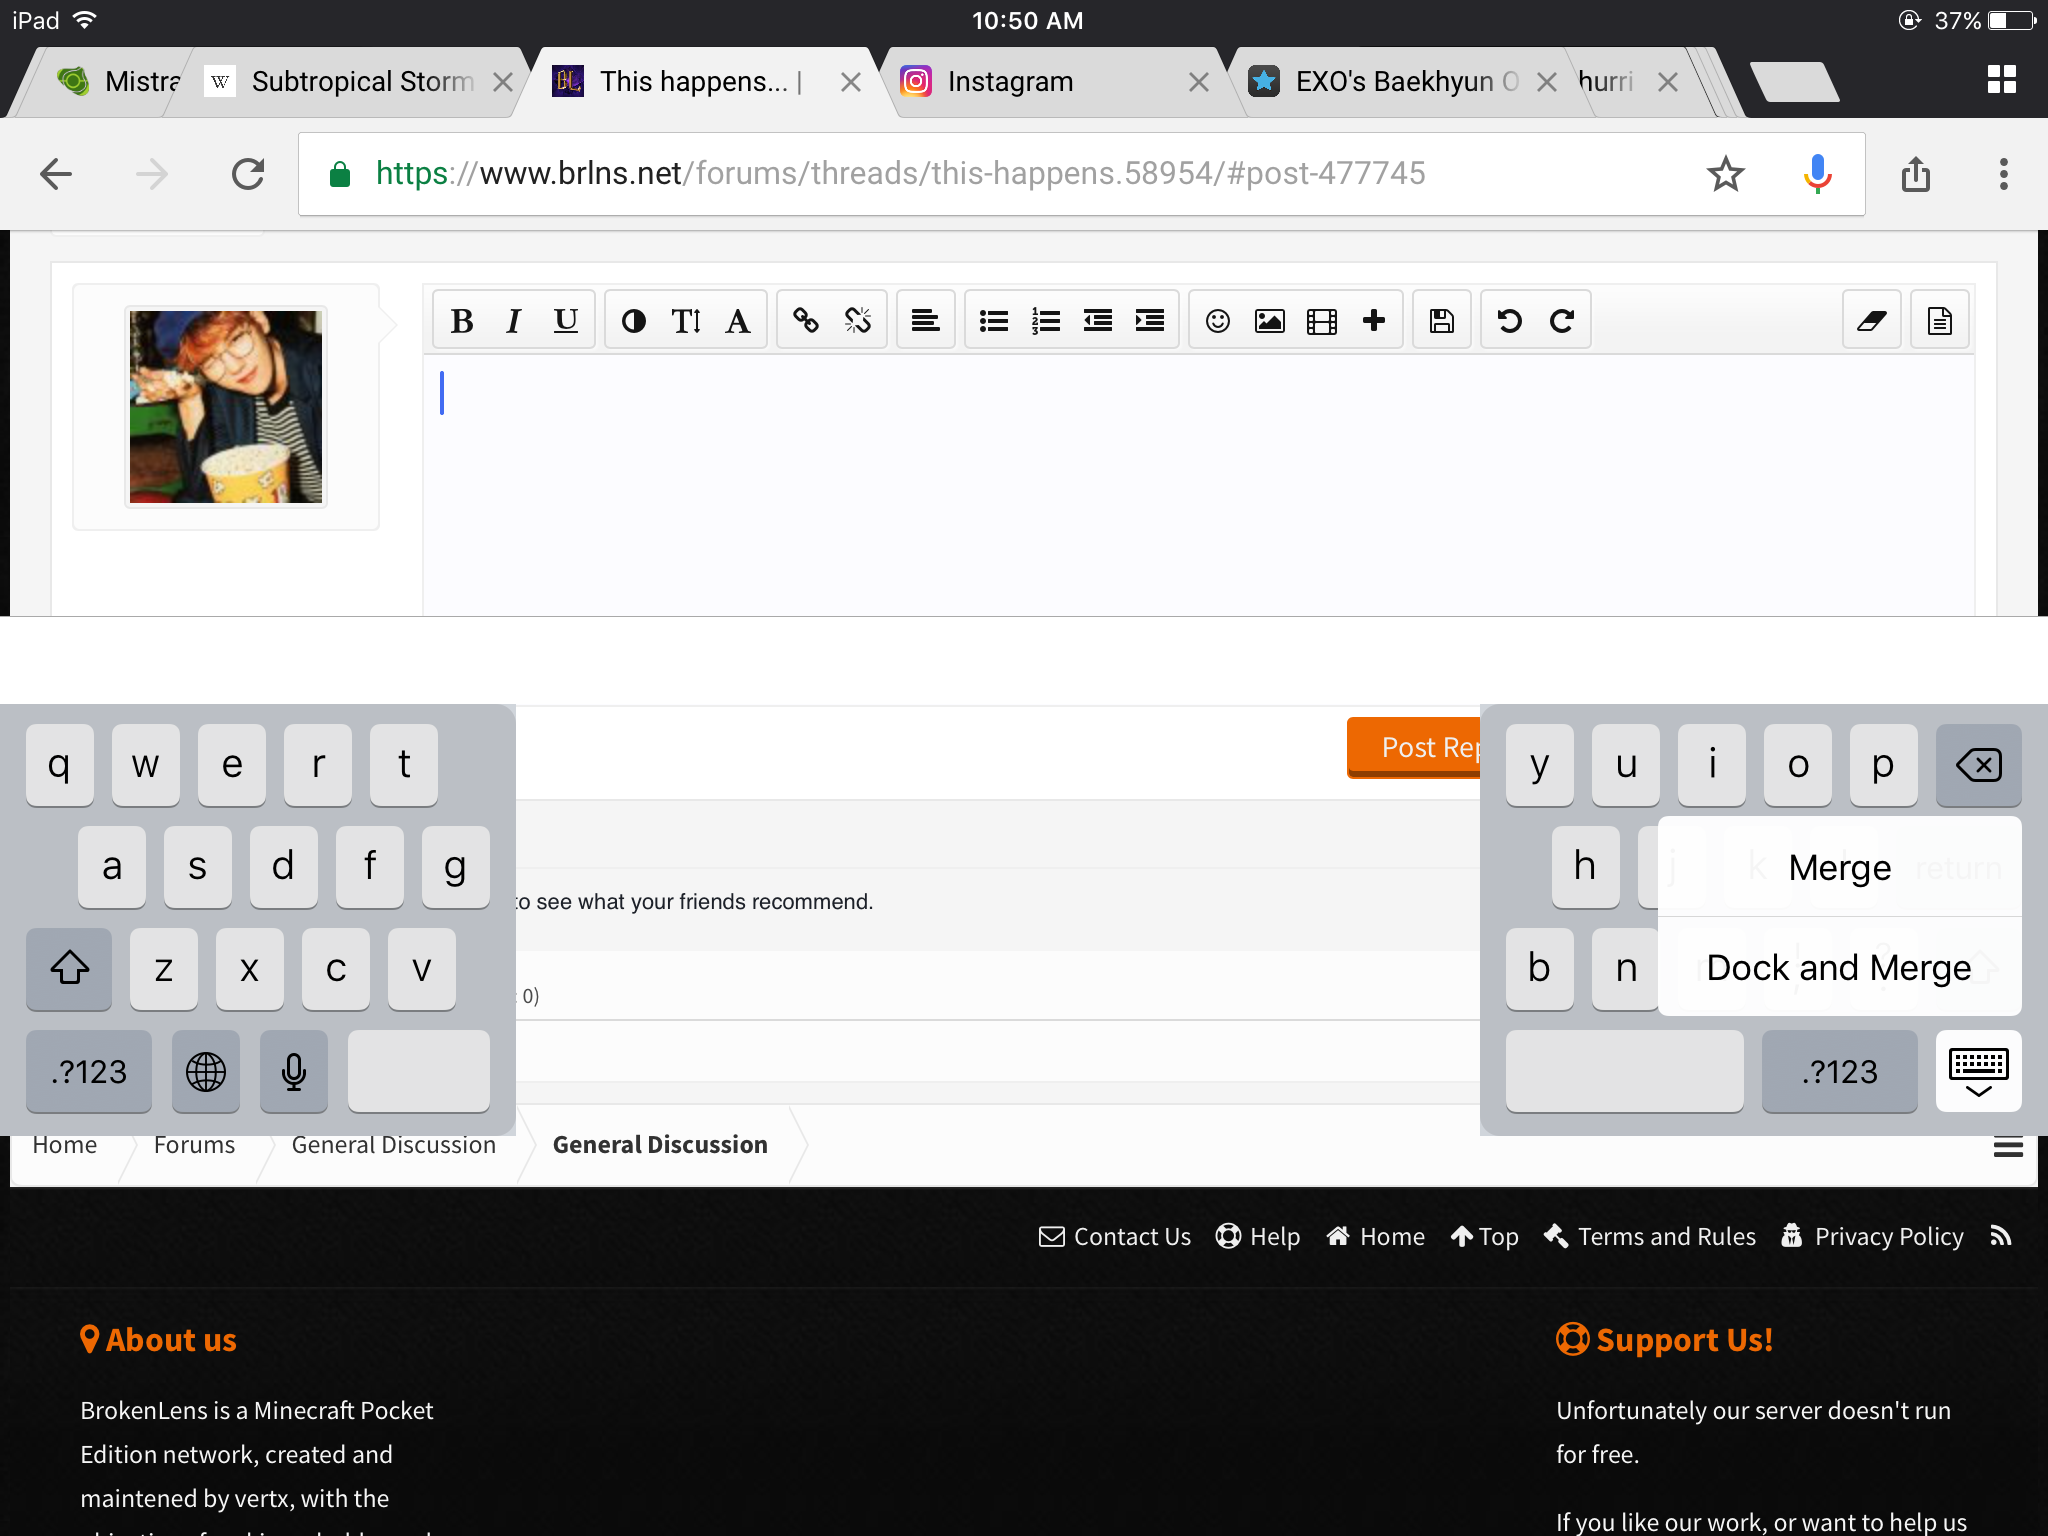Remove formatting with eraser icon
This screenshot has height=1536, width=2048.
(1872, 321)
